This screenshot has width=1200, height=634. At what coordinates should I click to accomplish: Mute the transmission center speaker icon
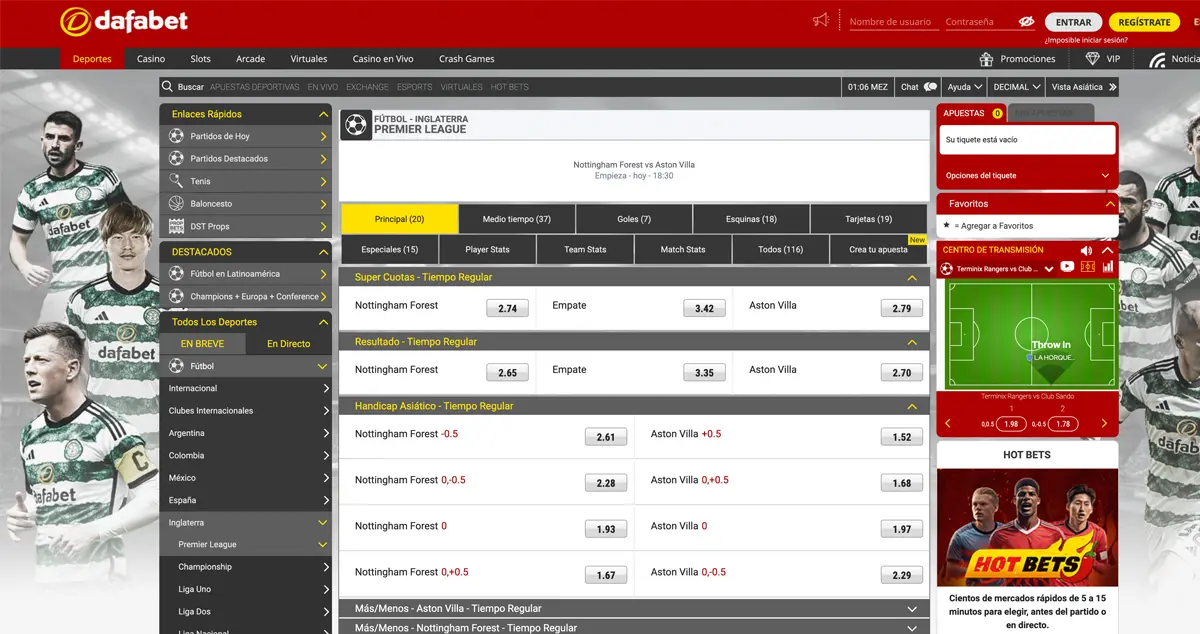[x=1087, y=250]
